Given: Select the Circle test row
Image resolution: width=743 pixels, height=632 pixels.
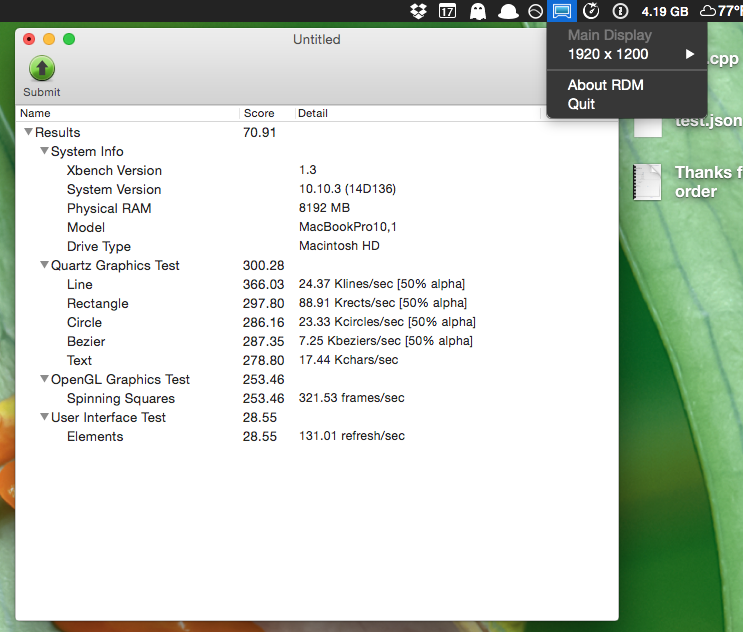Looking at the screenshot, I should pos(317,322).
